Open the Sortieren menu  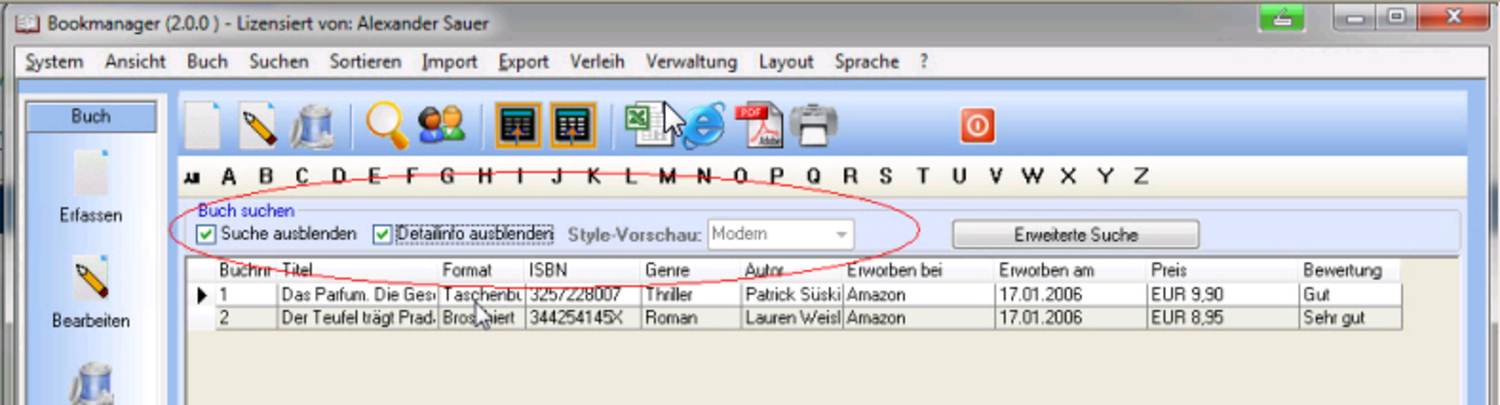tap(365, 62)
